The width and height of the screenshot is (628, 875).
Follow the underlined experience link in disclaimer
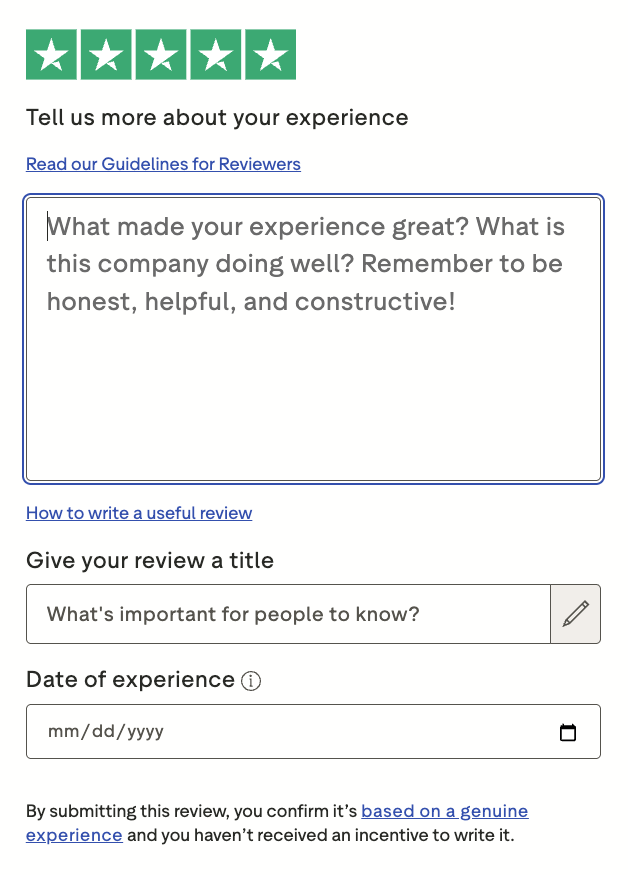click(x=74, y=835)
